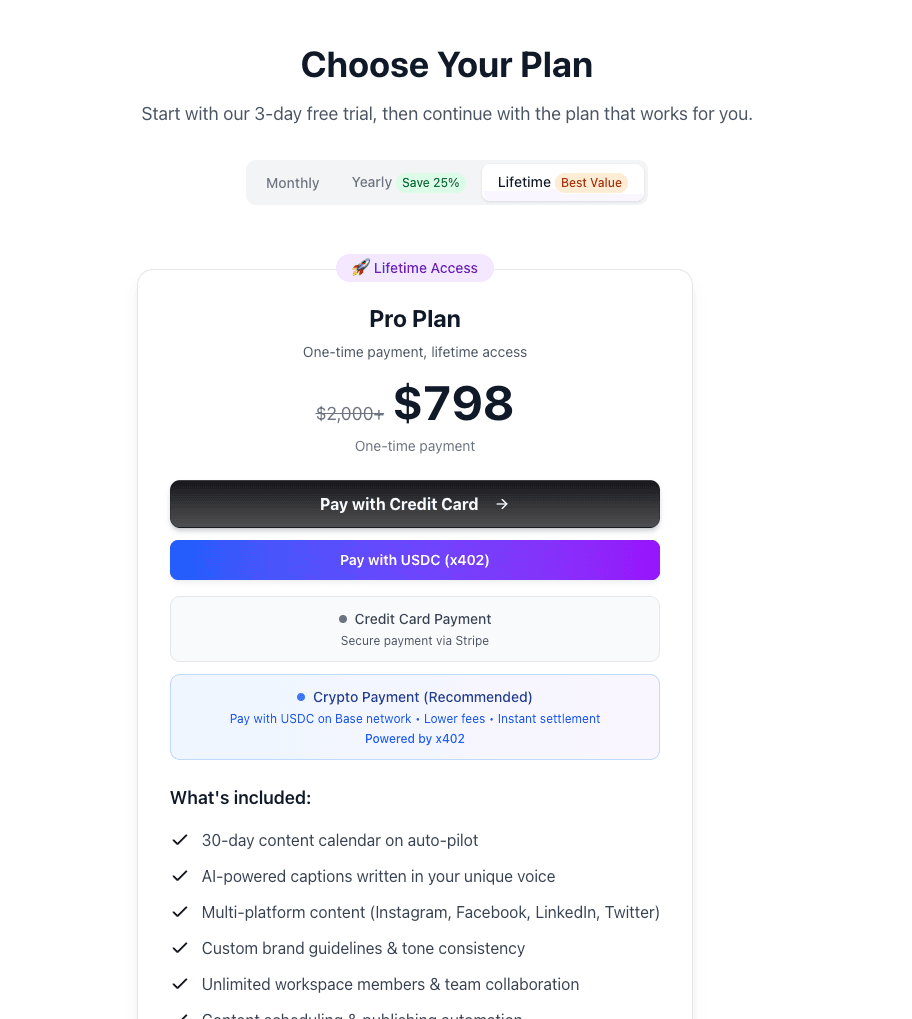The height and width of the screenshot is (1019, 912).
Task: Select the Credit Card Payment option
Action: point(414,628)
